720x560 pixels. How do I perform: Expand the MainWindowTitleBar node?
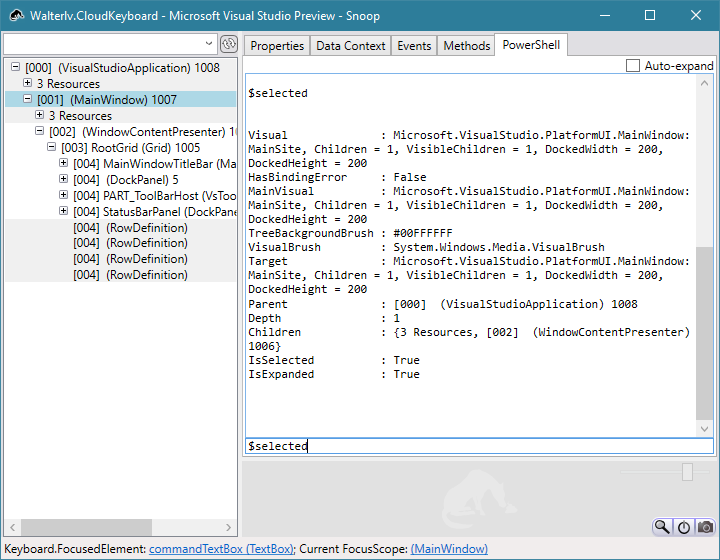click(63, 163)
